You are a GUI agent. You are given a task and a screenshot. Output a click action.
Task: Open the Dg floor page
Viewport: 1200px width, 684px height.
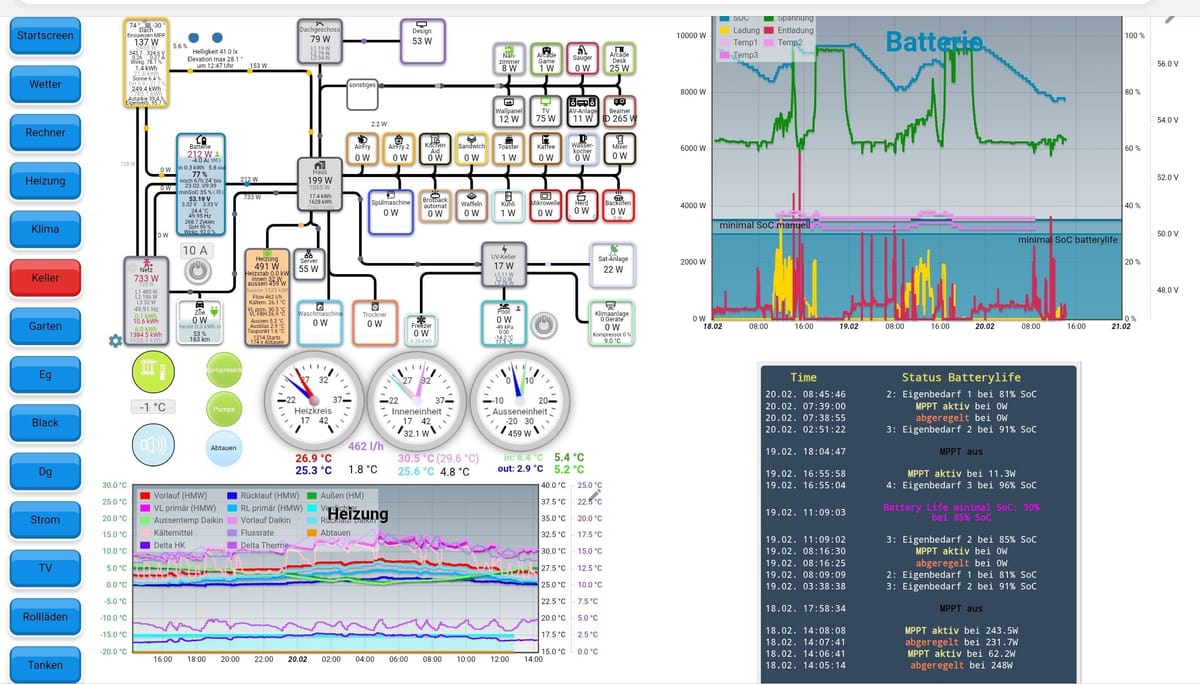point(45,471)
